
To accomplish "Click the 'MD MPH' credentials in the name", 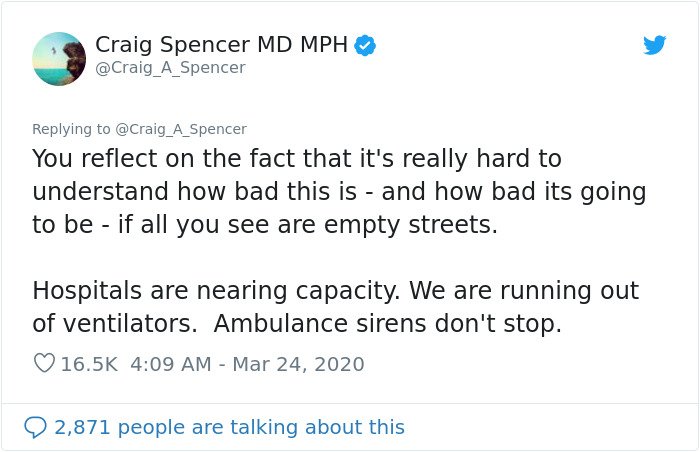I will [302, 45].
